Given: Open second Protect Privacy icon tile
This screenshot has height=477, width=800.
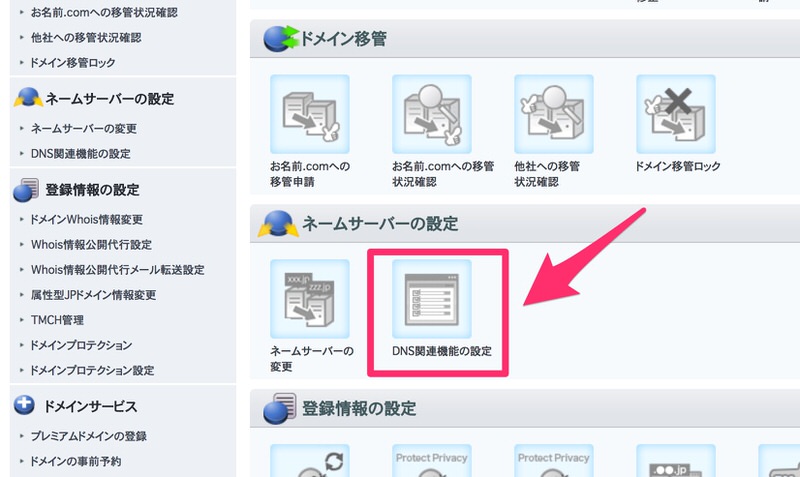Looking at the screenshot, I should tap(554, 461).
